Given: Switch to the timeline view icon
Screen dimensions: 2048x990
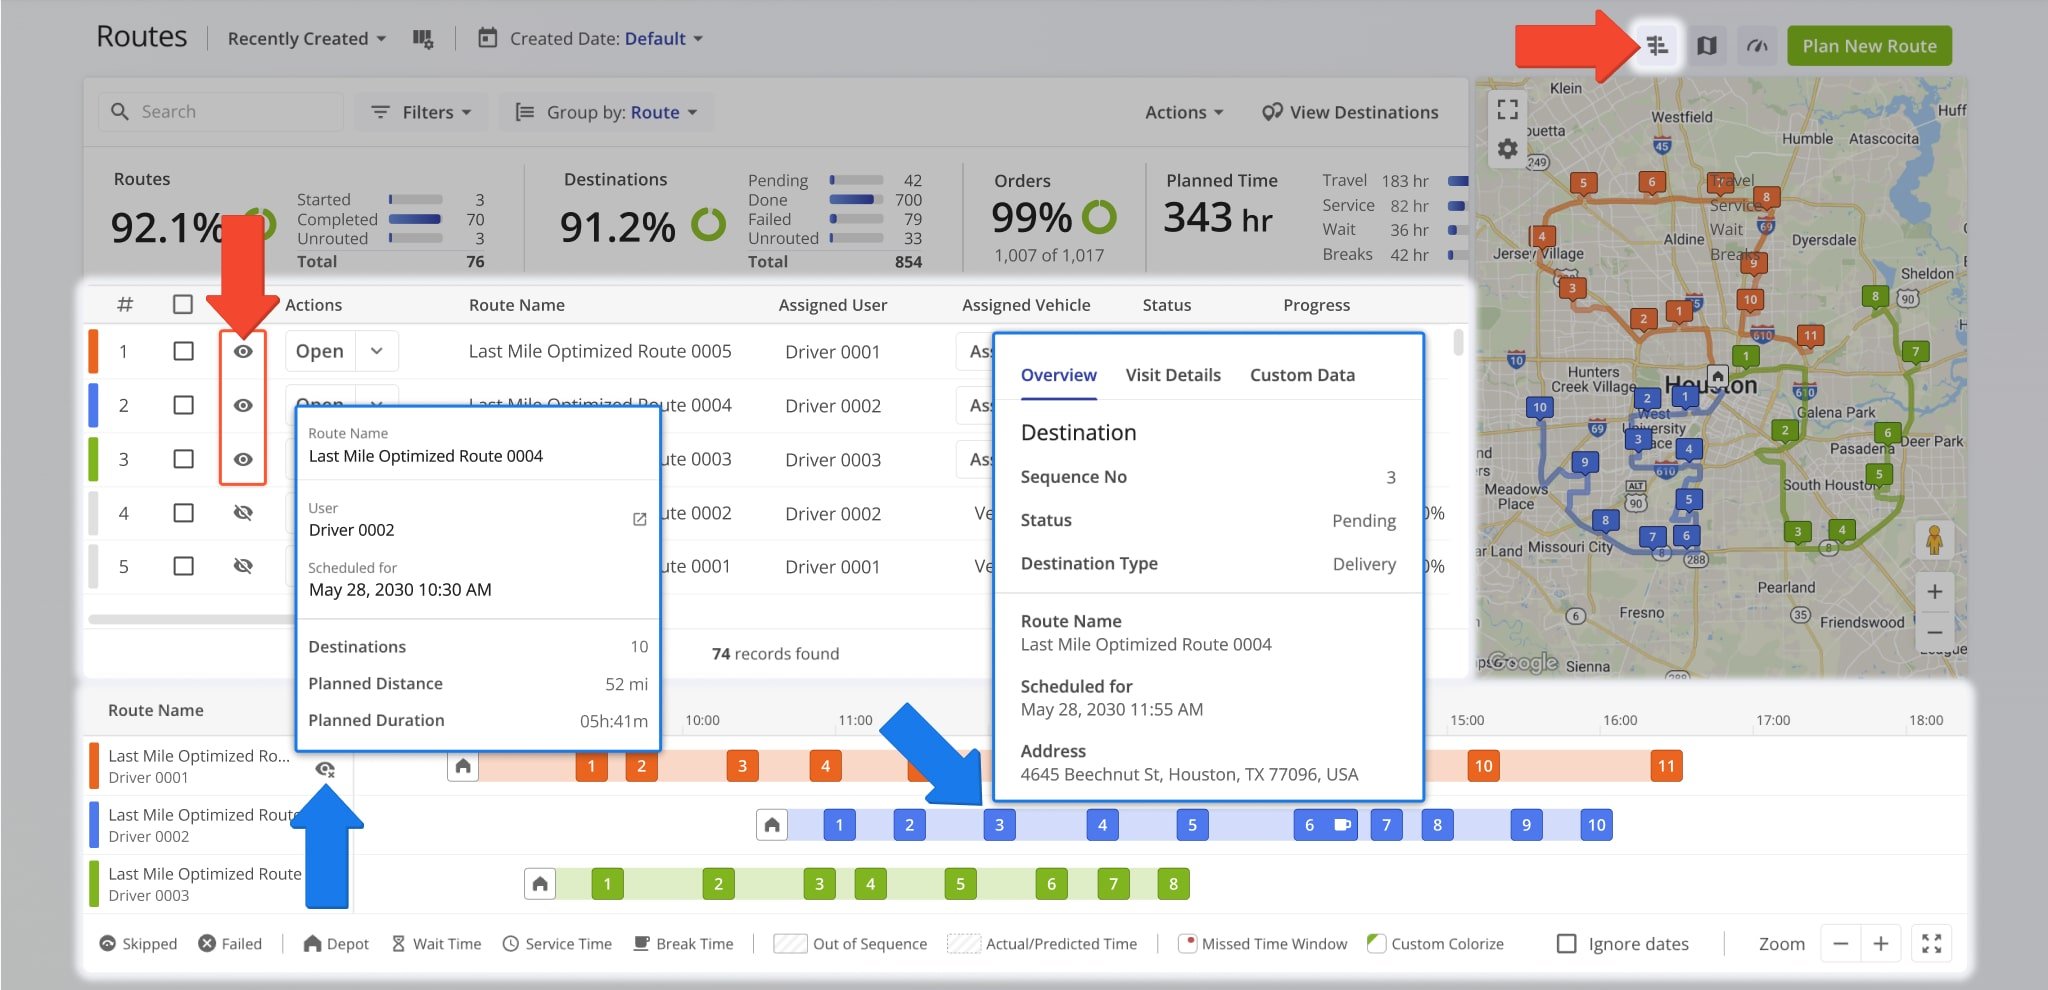Looking at the screenshot, I should pos(1657,45).
